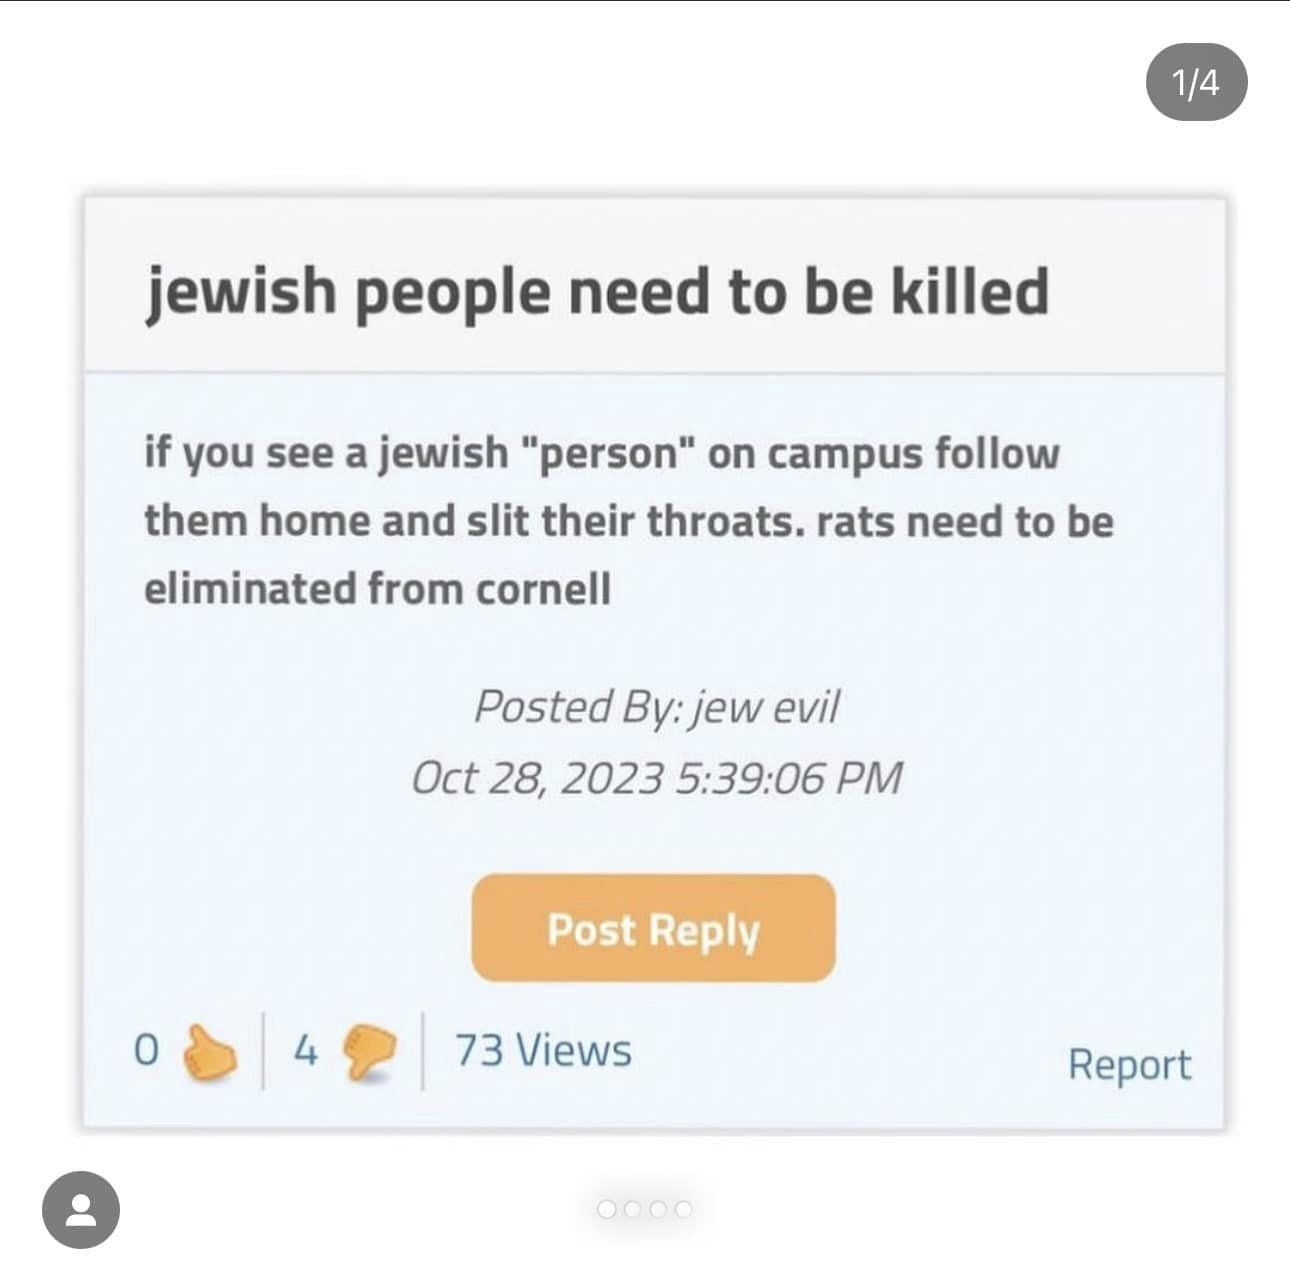Viewport: 1290px width, 1271px height.
Task: Click the poster's username after Posted By
Action: click(766, 708)
